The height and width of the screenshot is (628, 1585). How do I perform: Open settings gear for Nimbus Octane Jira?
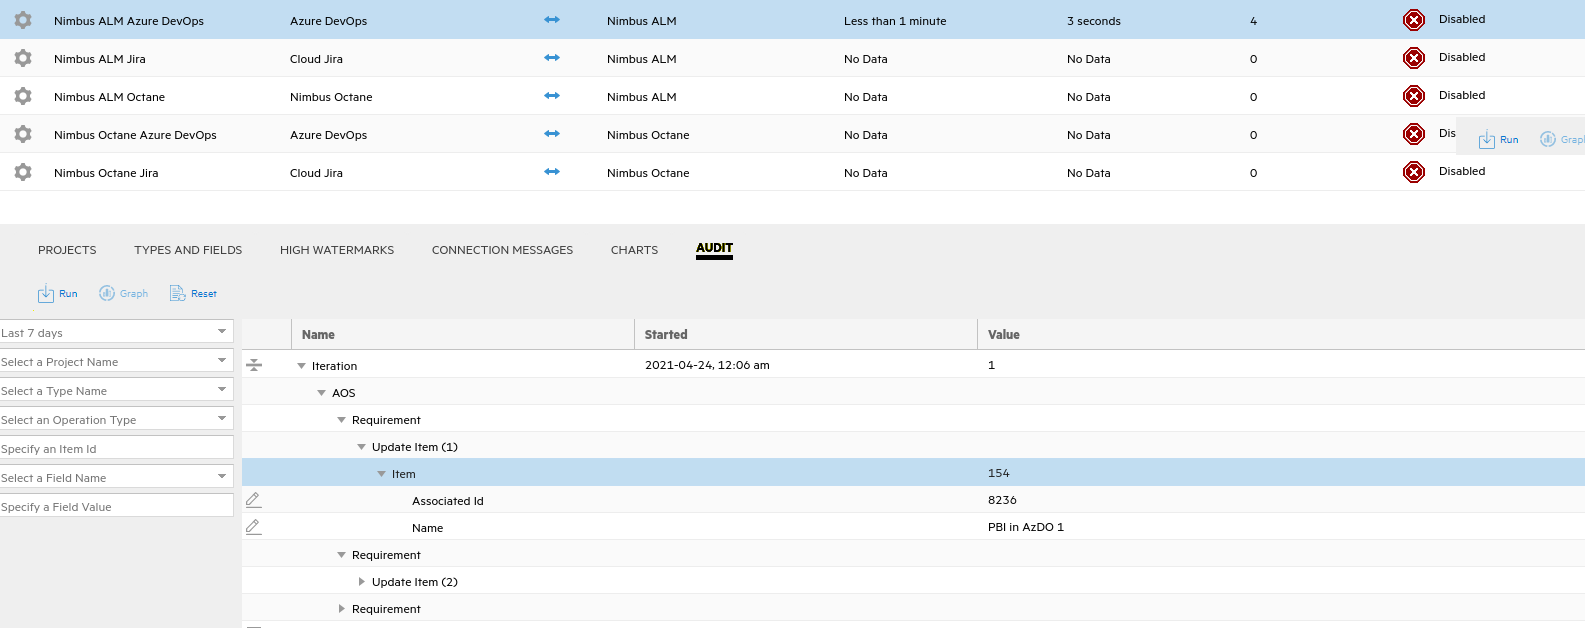[23, 173]
